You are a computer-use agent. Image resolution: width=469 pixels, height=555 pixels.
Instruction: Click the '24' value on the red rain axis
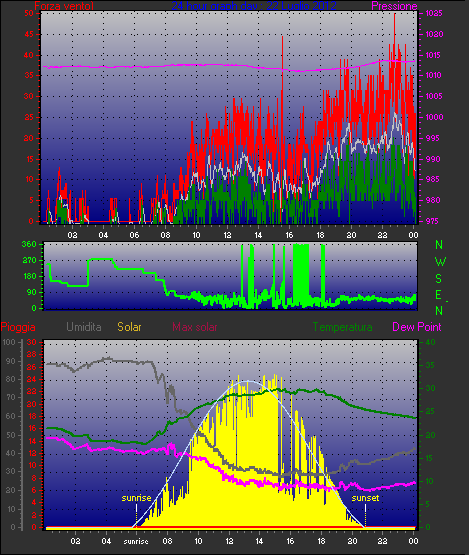32,379
